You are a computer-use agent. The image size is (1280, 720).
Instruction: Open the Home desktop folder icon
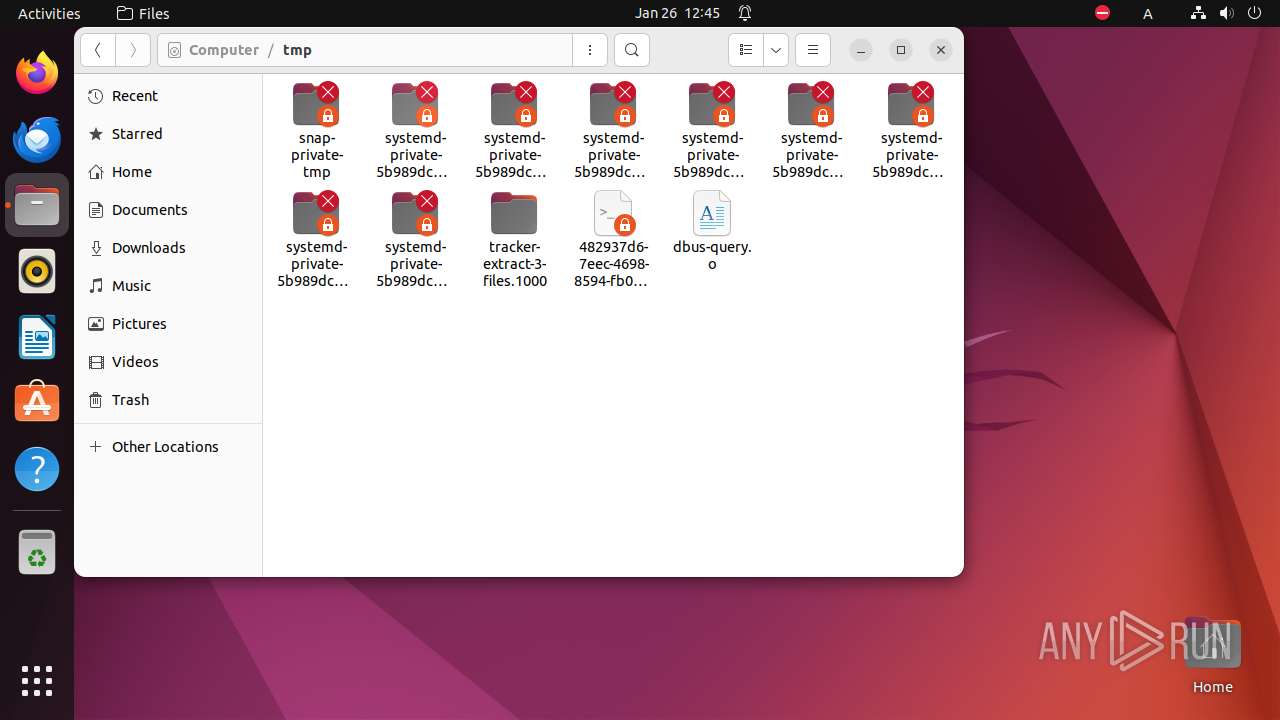coord(1212,654)
